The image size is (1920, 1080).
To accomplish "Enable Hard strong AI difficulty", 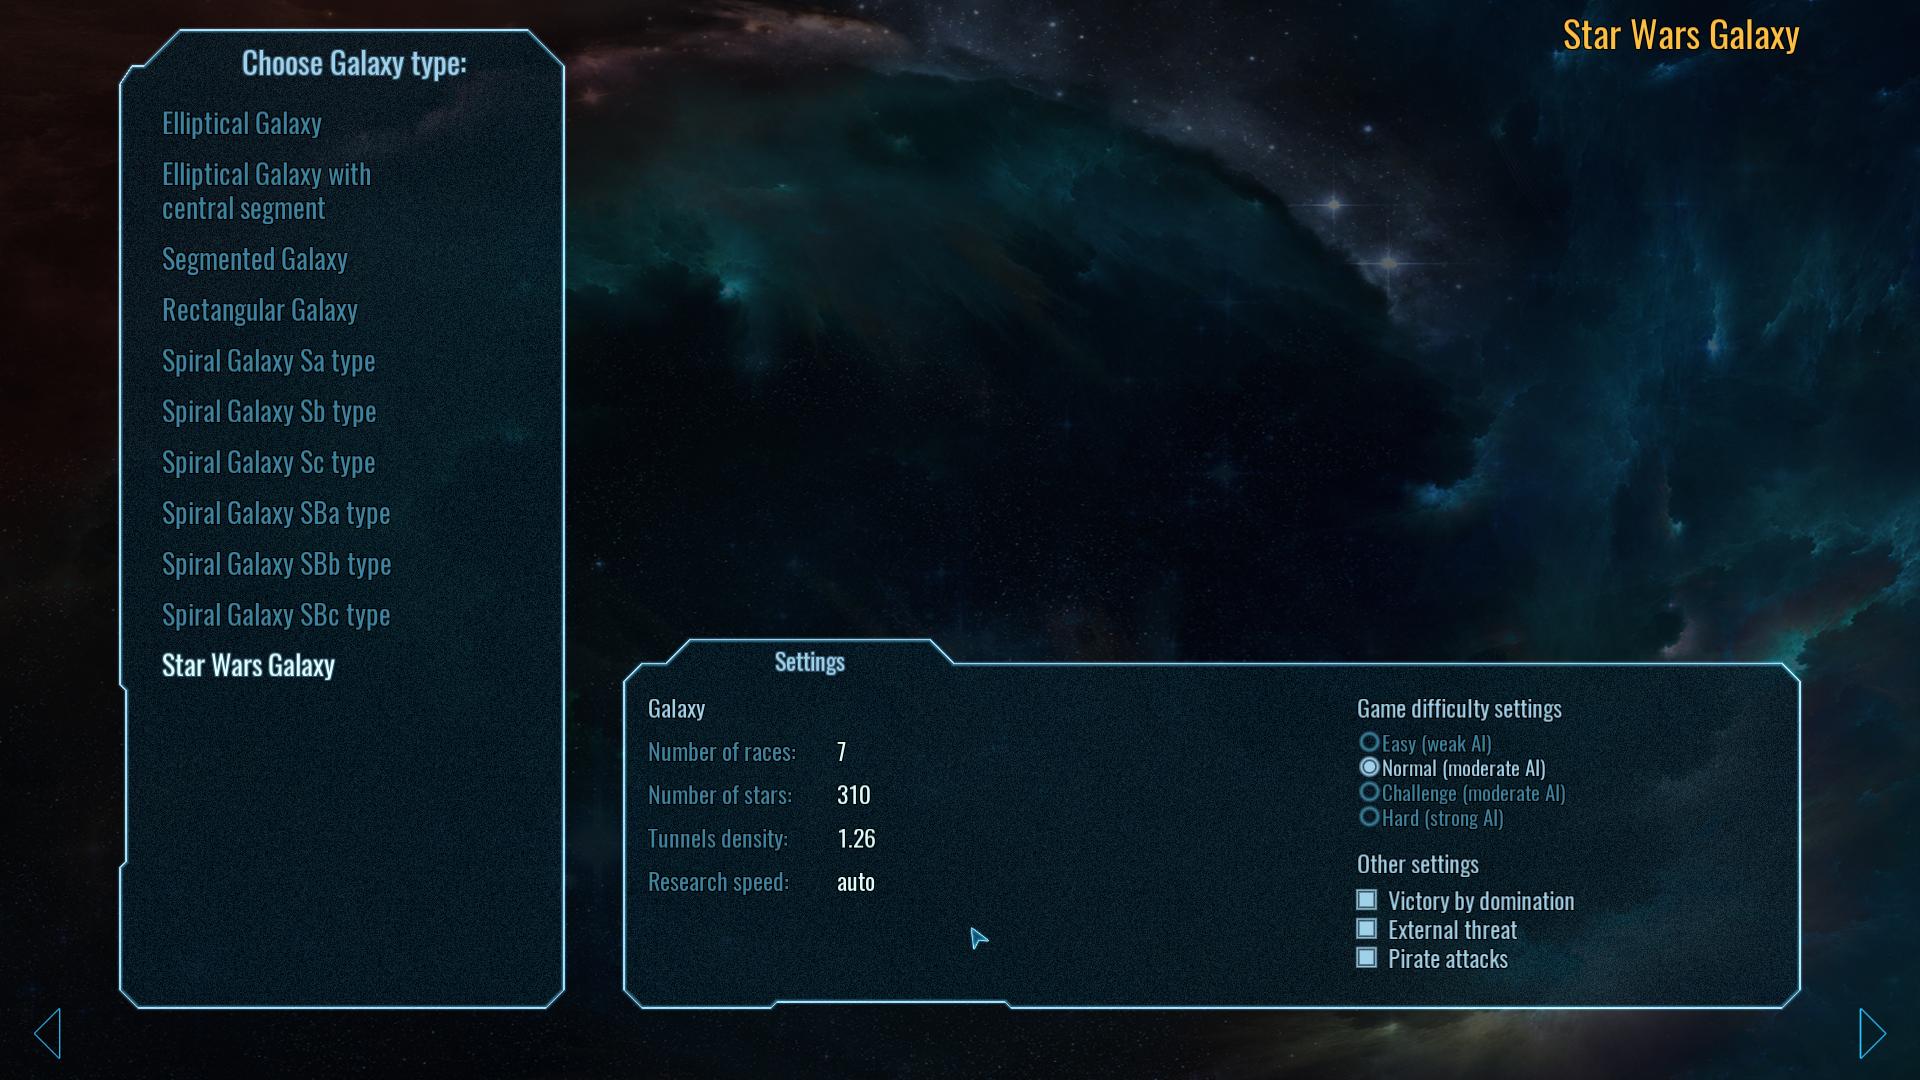I will pyautogui.click(x=1371, y=818).
